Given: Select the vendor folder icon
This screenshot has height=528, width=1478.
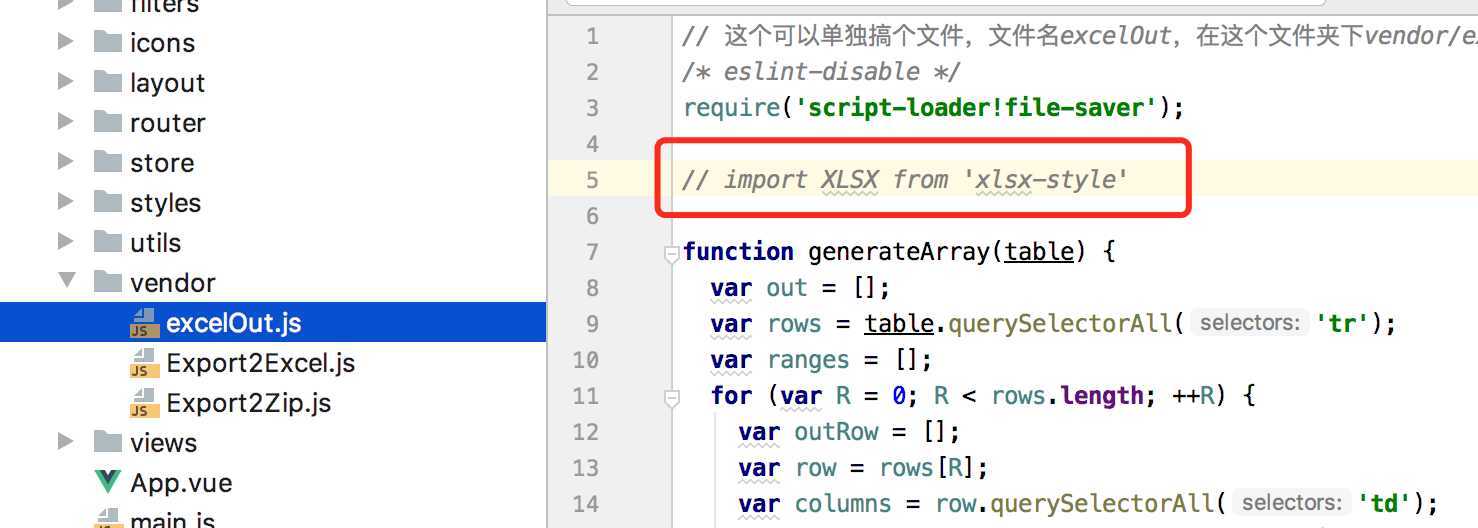Looking at the screenshot, I should pos(107,282).
